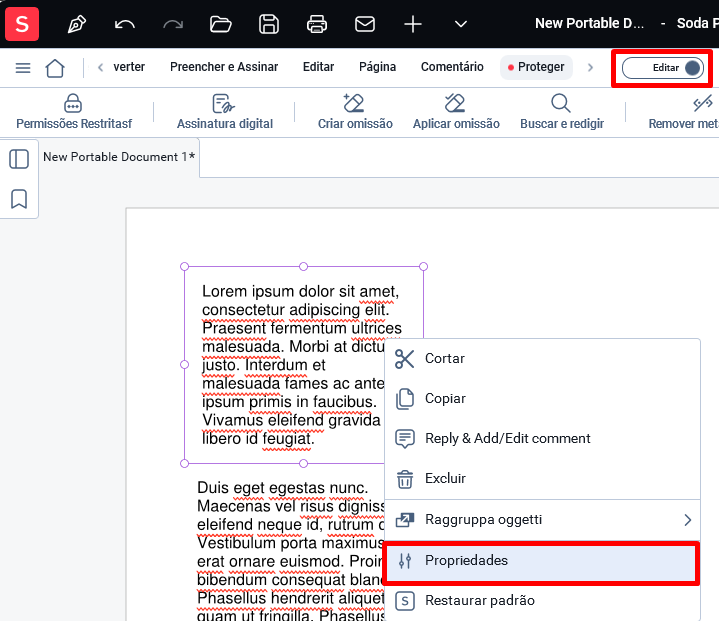Viewport: 719px width, 621px height.
Task: Click the bottom-center handle of text box
Action: 303,463
